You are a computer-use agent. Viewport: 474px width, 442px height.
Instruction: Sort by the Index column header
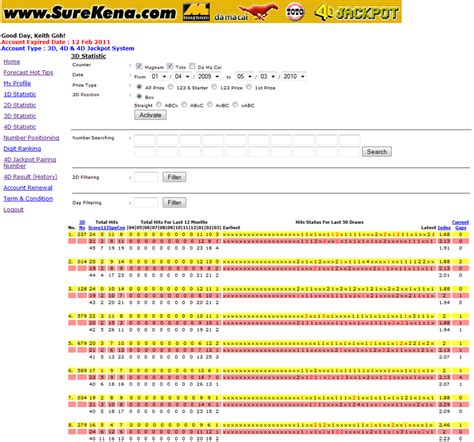coord(444,228)
